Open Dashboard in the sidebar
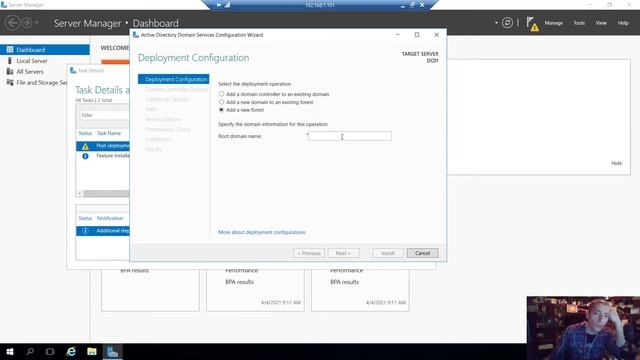Viewport: 640px width, 360px height. click(45, 49)
